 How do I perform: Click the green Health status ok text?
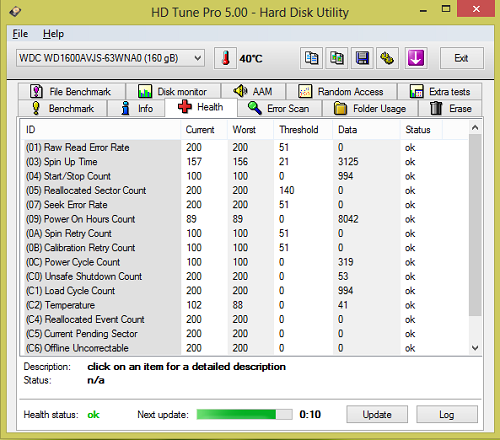click(x=93, y=415)
